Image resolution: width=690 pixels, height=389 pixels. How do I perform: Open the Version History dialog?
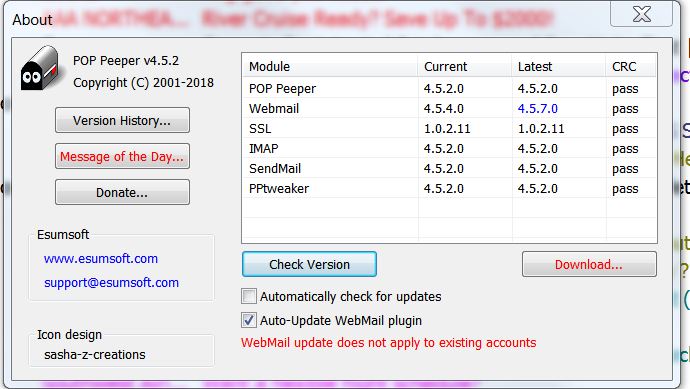122,120
